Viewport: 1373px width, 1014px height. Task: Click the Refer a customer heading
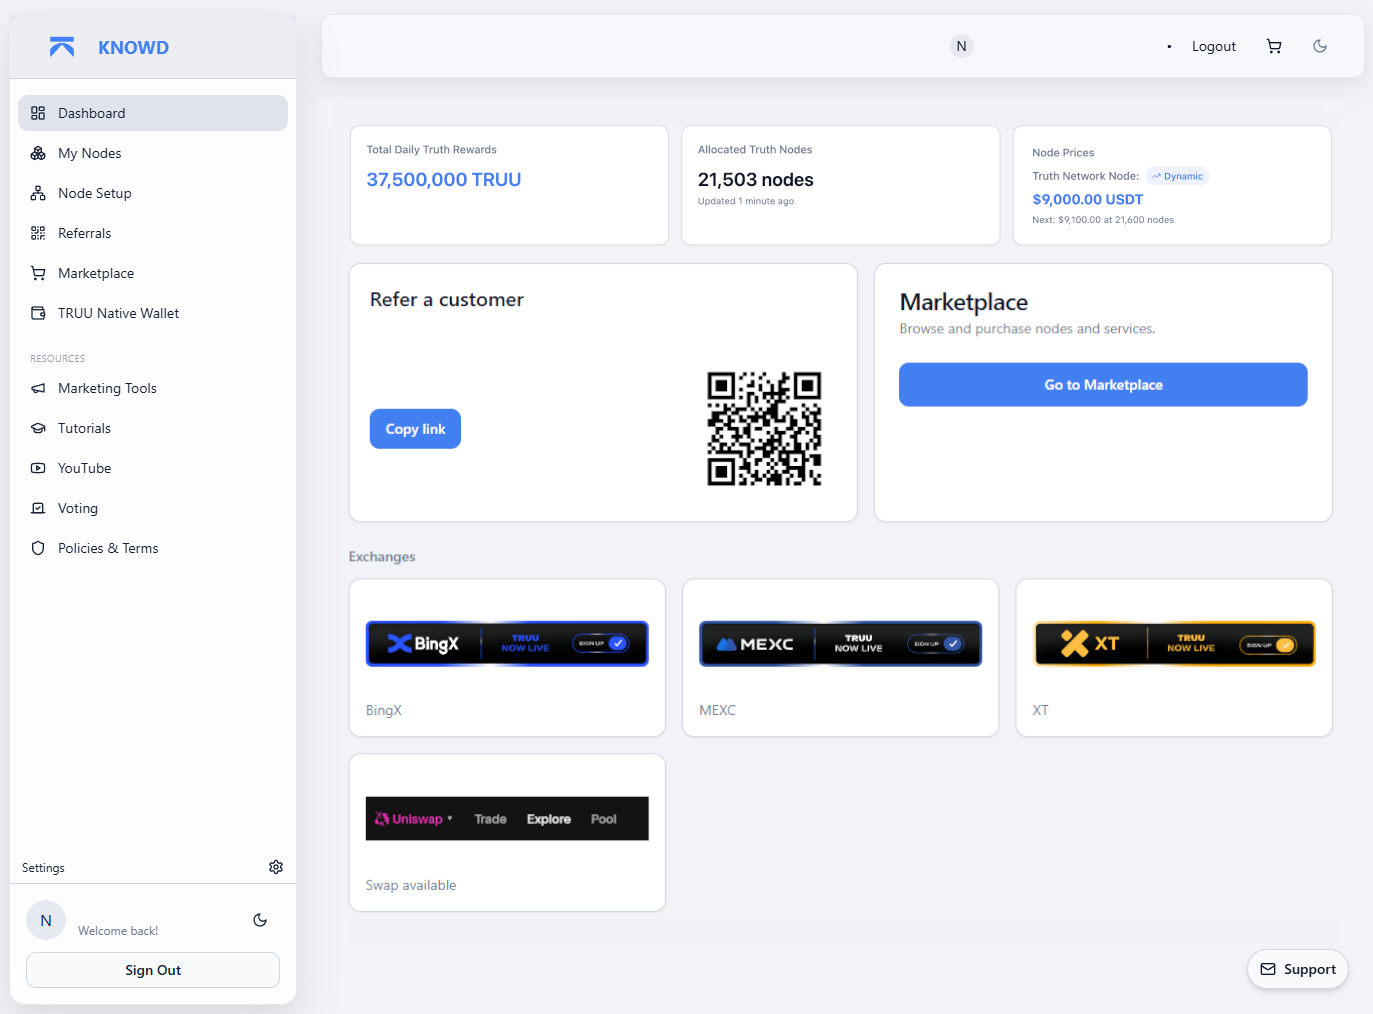pos(447,299)
